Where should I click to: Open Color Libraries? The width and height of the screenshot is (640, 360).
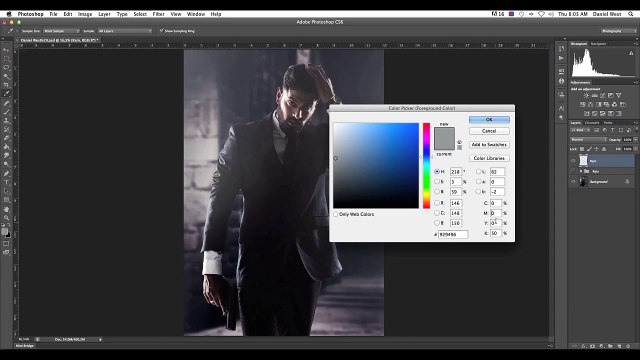pyautogui.click(x=489, y=158)
